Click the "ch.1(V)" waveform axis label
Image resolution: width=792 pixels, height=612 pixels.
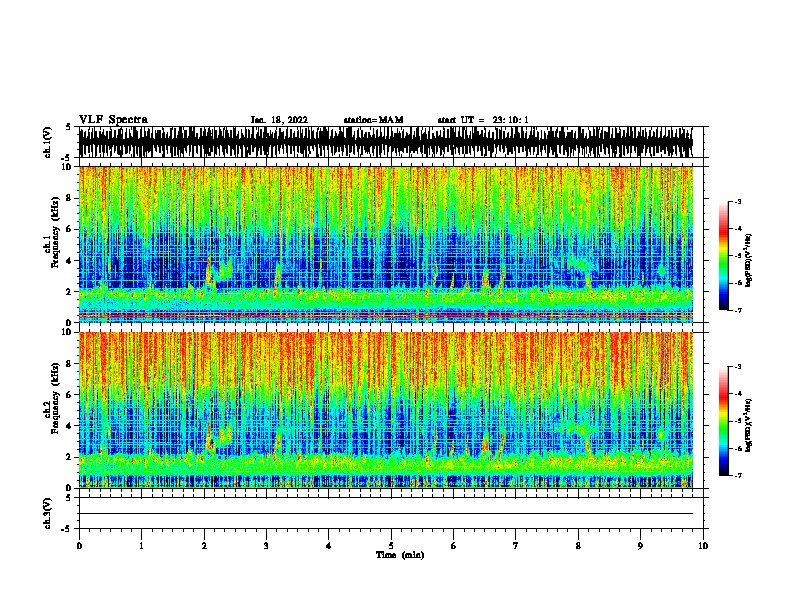point(48,142)
